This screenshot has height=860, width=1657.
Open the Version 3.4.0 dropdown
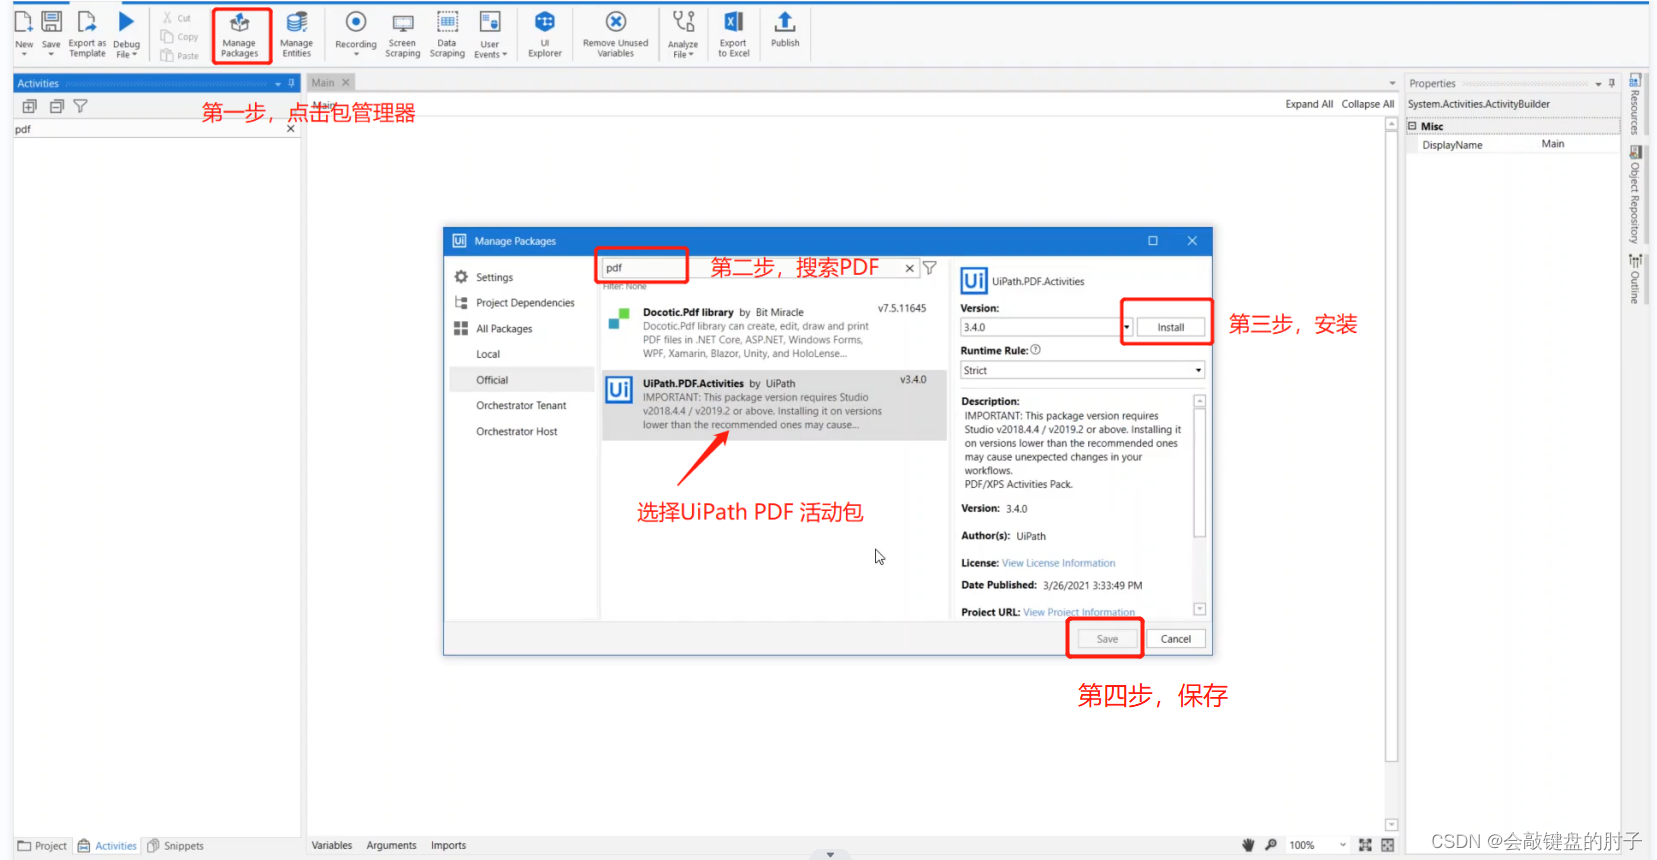pos(1126,327)
